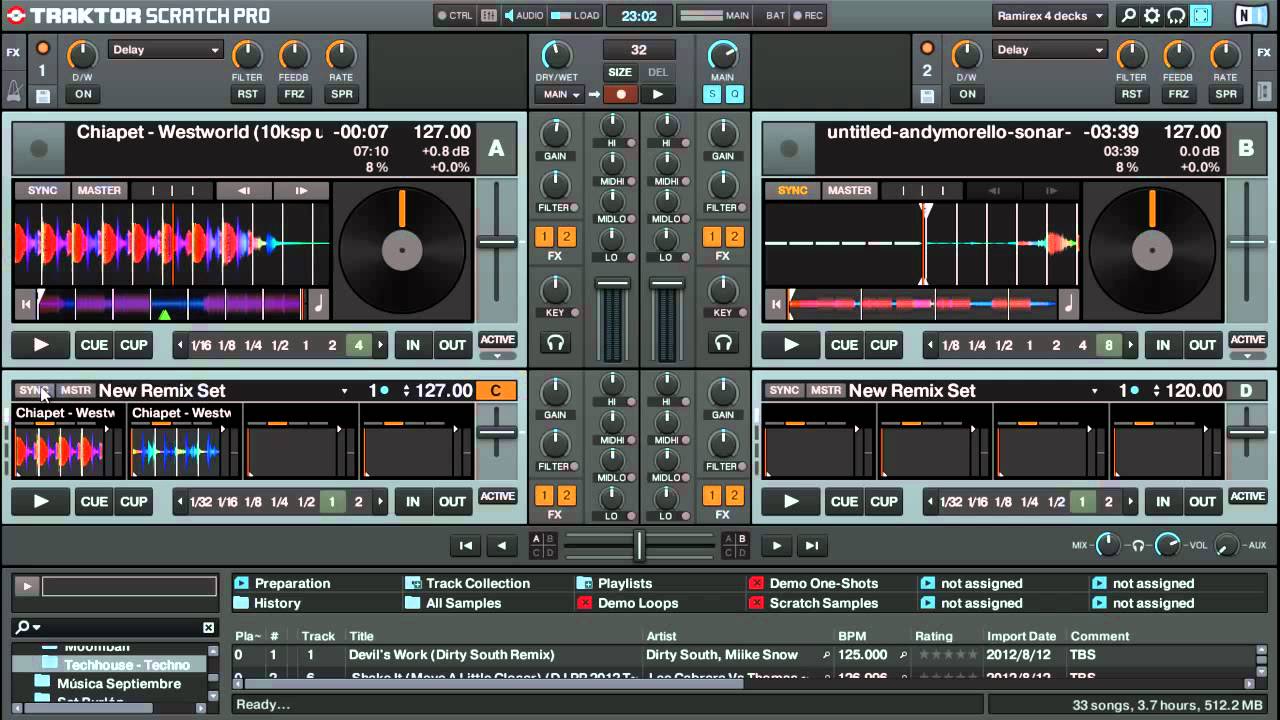Toggle loop ACTIVE button on Deck A

(497, 340)
